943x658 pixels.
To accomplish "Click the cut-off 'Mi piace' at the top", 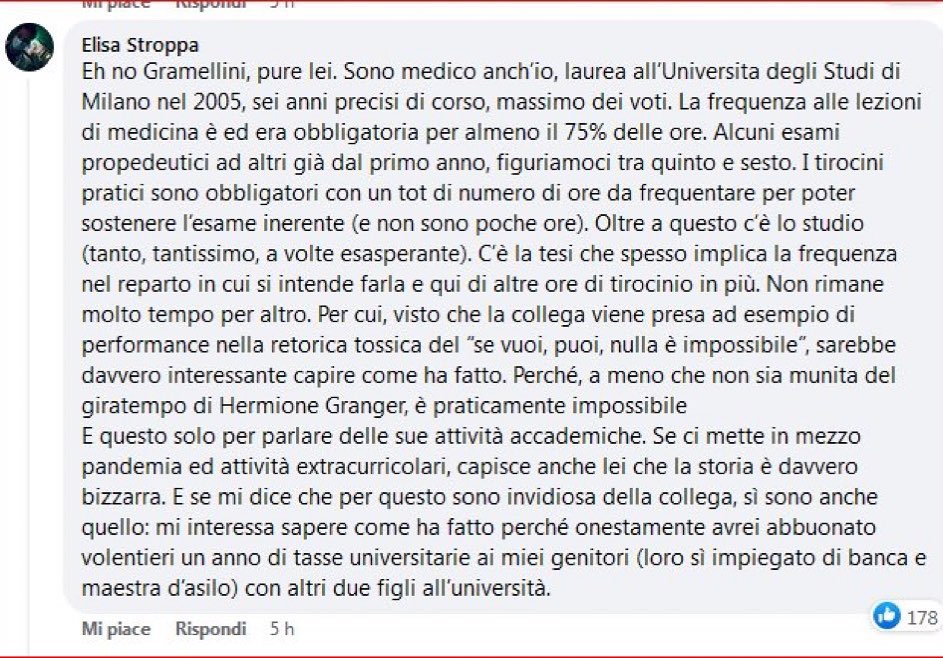I will click(116, 4).
